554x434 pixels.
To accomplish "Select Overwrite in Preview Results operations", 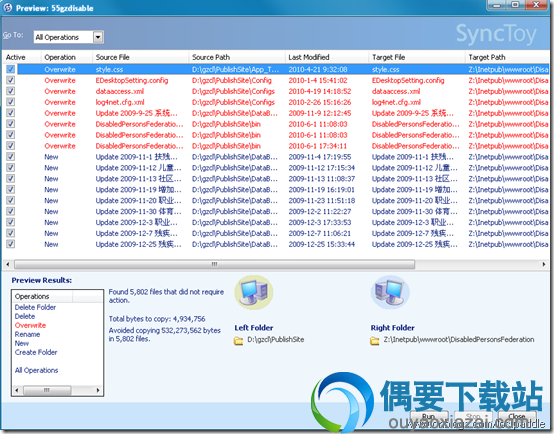I will point(30,325).
